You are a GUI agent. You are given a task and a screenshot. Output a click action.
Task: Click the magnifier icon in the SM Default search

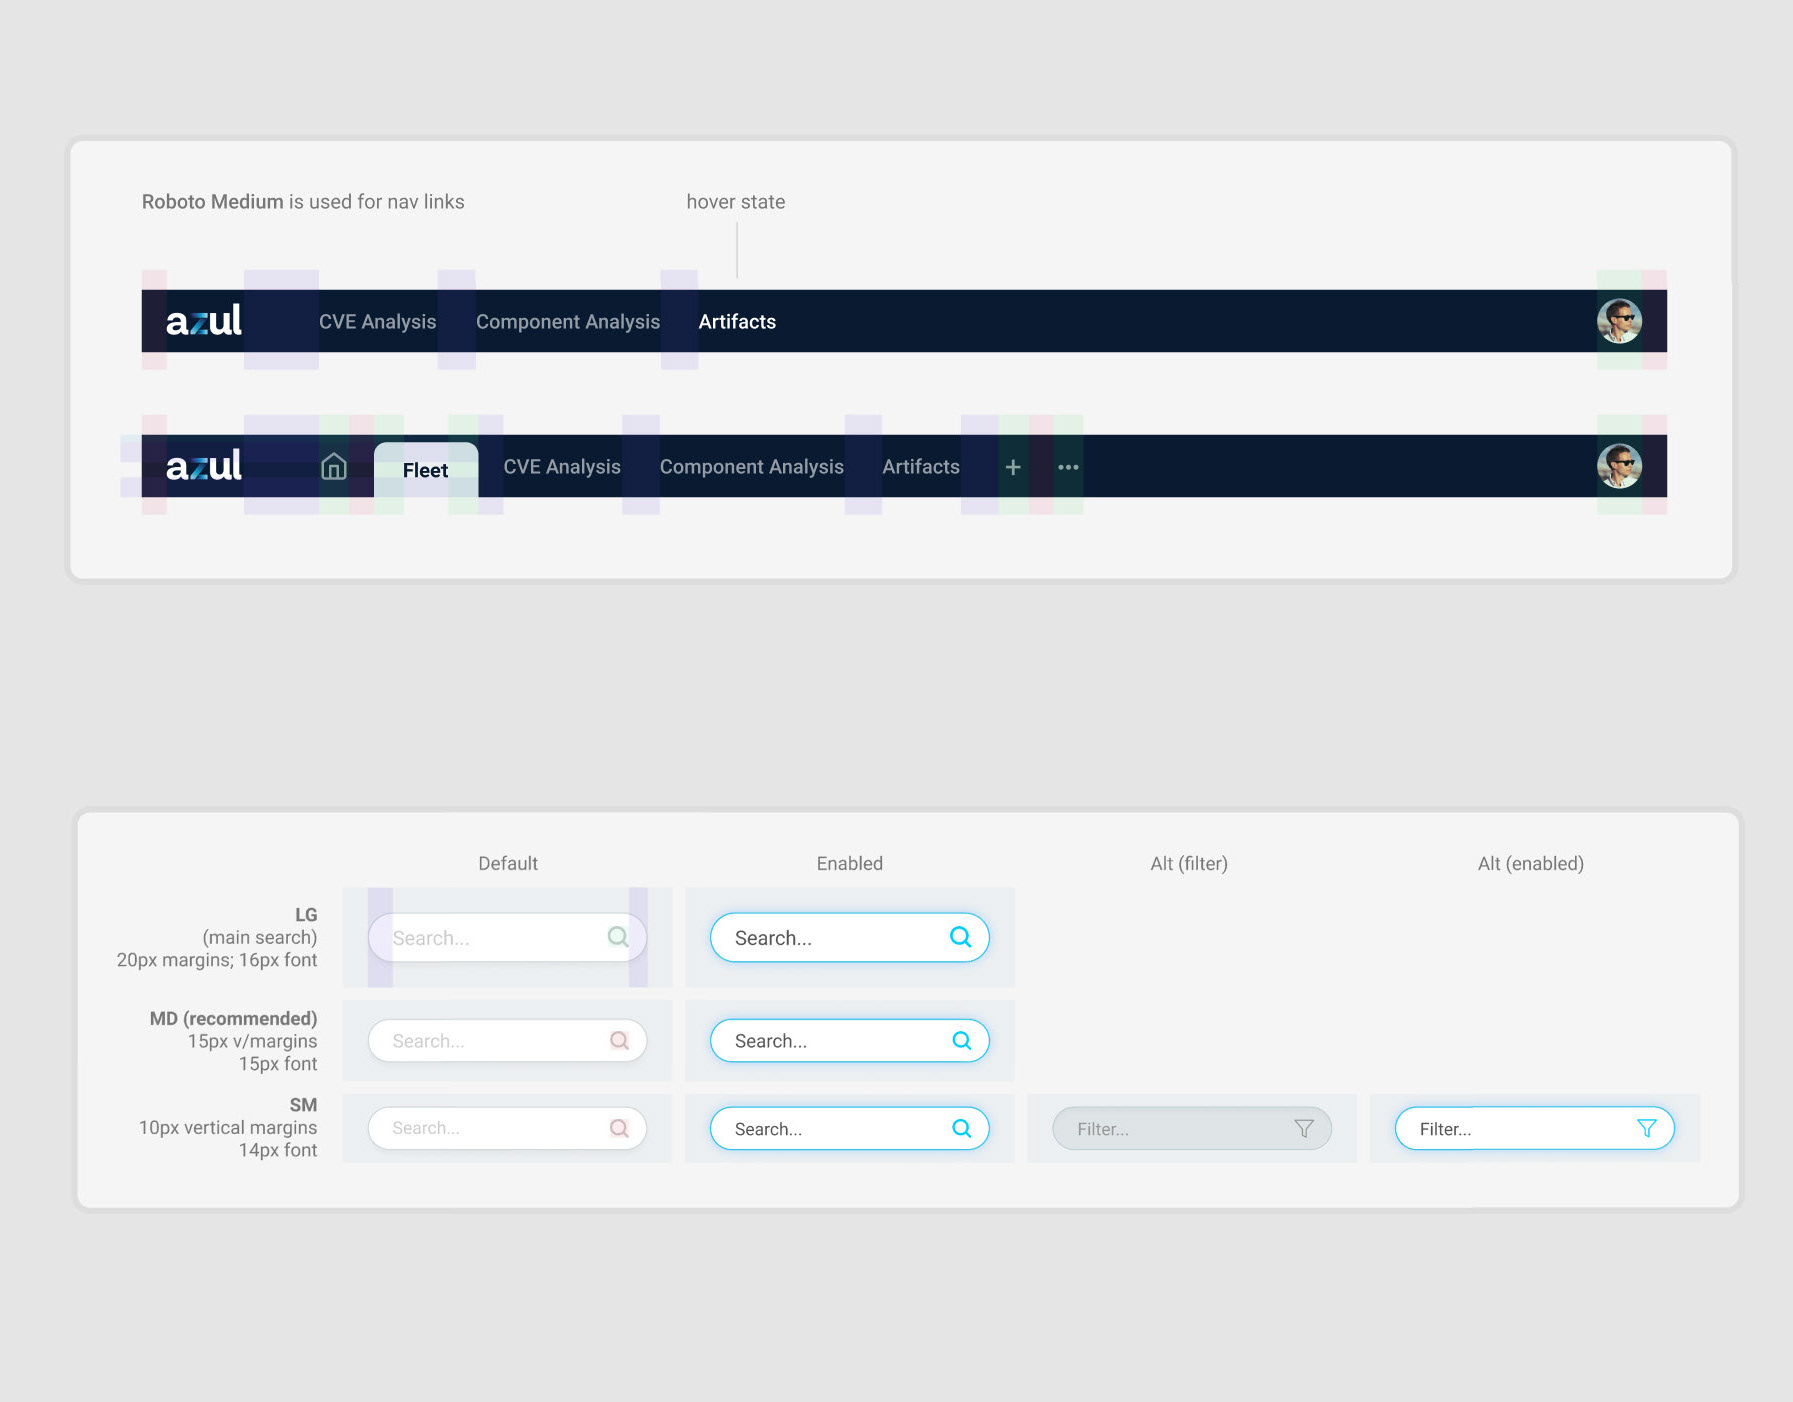[x=619, y=1128]
